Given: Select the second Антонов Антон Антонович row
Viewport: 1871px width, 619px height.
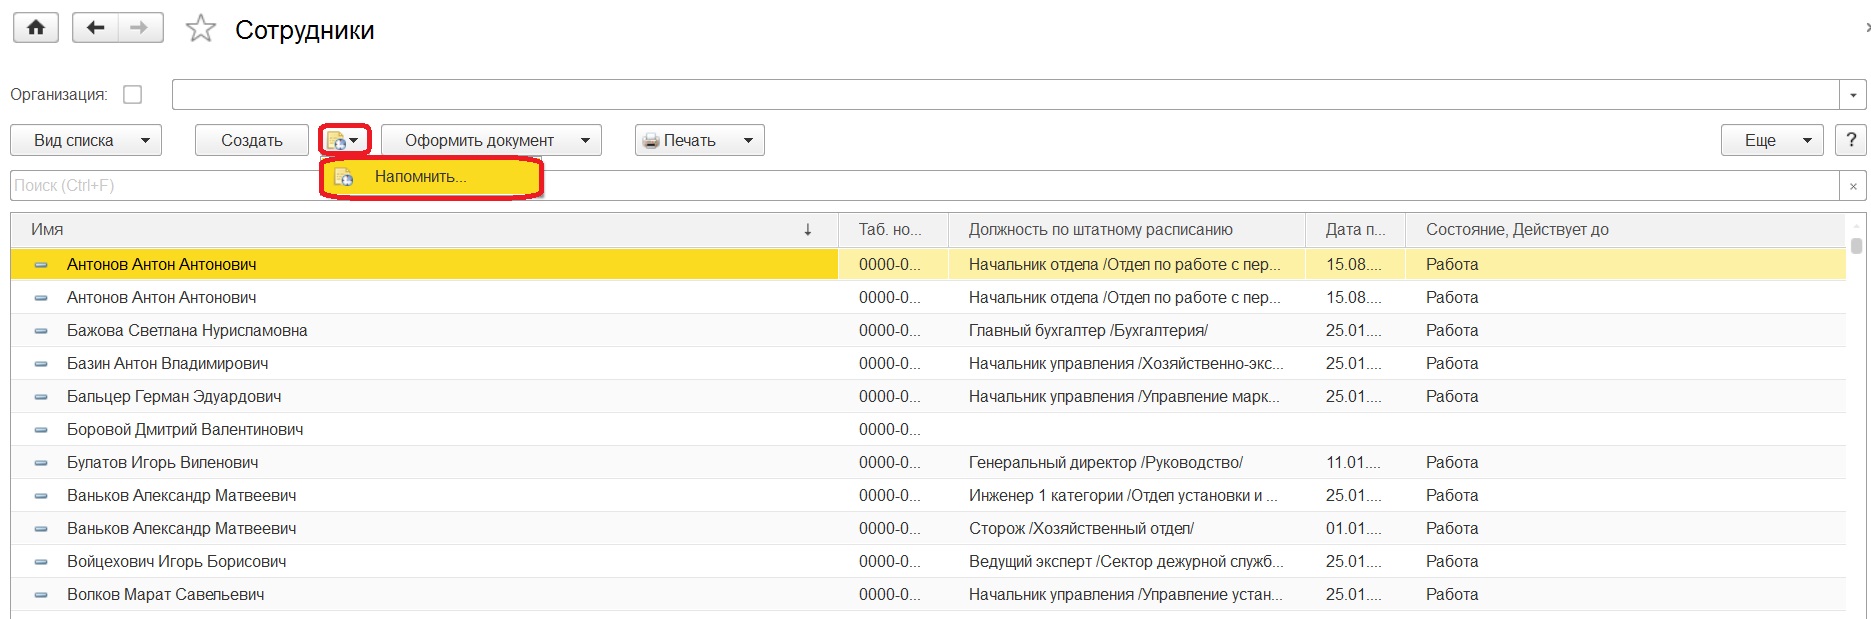Looking at the screenshot, I should tap(928, 297).
